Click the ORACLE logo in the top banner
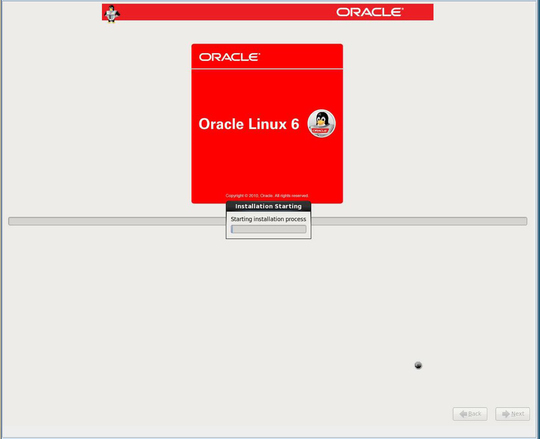Viewport: 540px width, 439px height. (370, 12)
